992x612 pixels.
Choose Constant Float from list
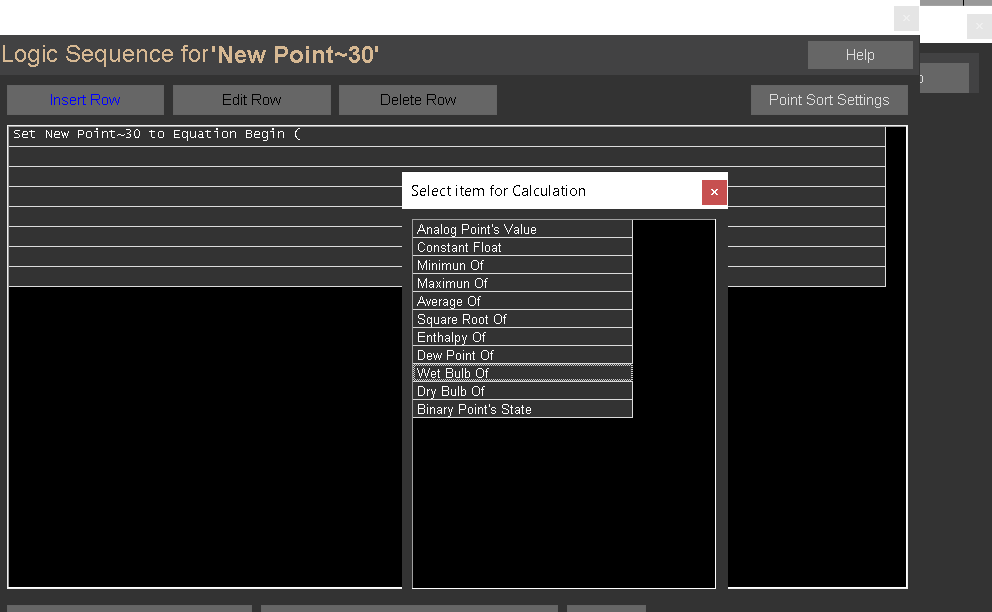tap(522, 247)
